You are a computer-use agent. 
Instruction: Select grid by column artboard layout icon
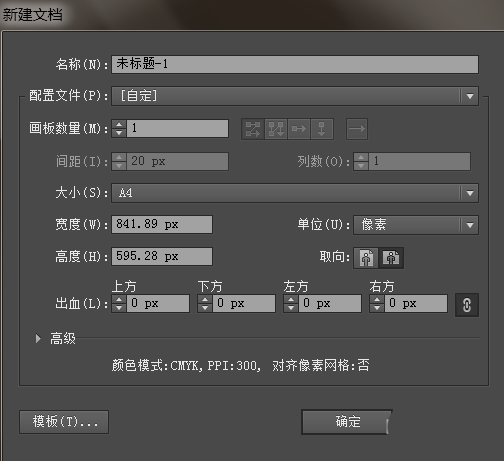point(276,129)
